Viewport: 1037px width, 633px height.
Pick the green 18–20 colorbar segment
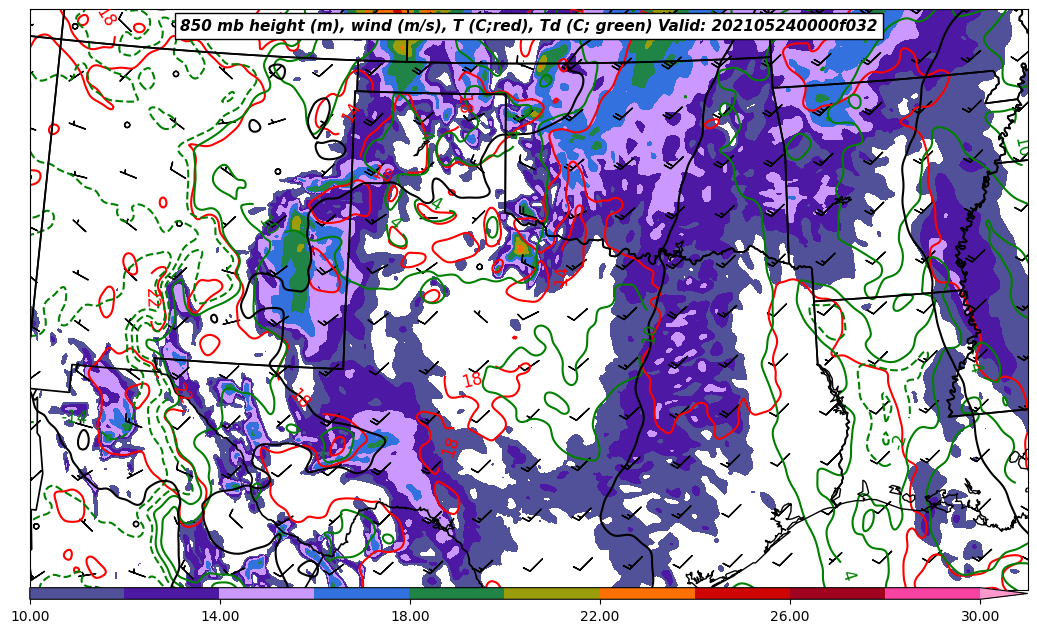point(457,593)
